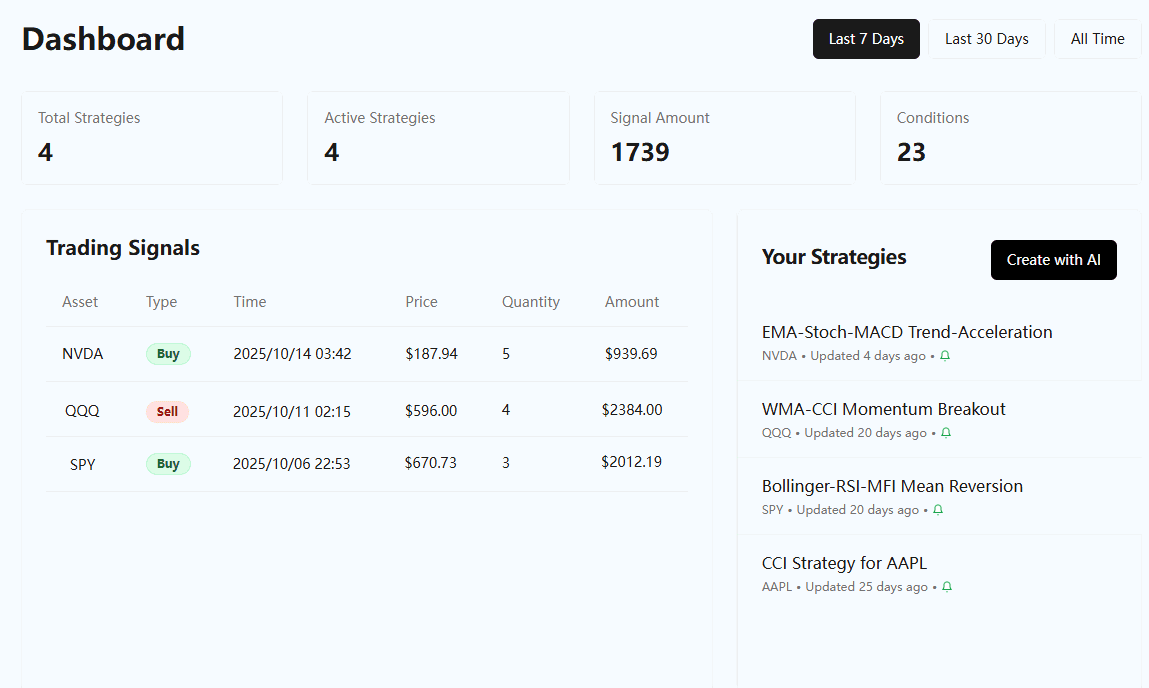Screen dimensions: 1149x688
Task: Show All Time data
Action: (x=1097, y=39)
